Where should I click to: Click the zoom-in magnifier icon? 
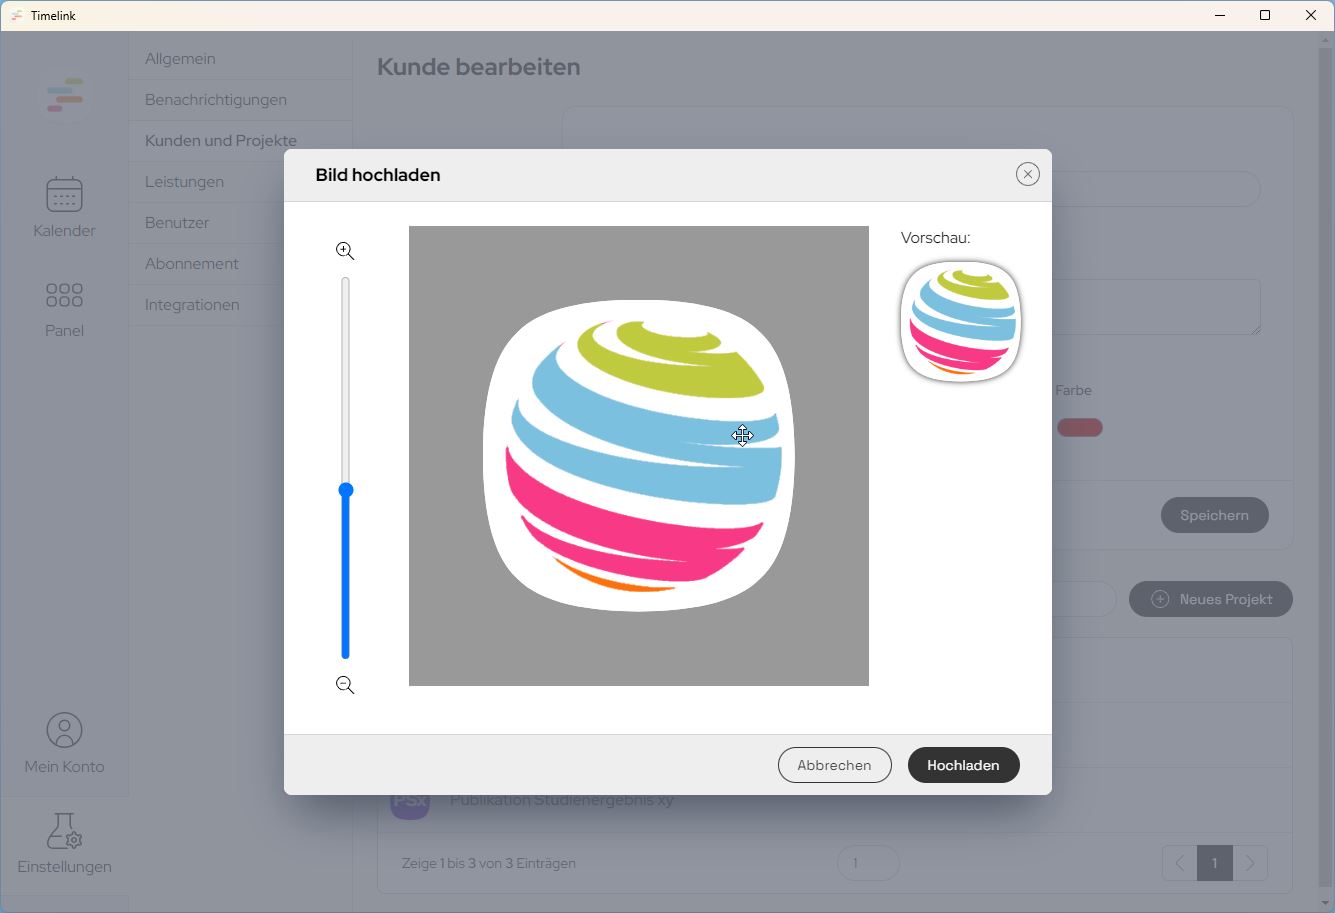[345, 251]
